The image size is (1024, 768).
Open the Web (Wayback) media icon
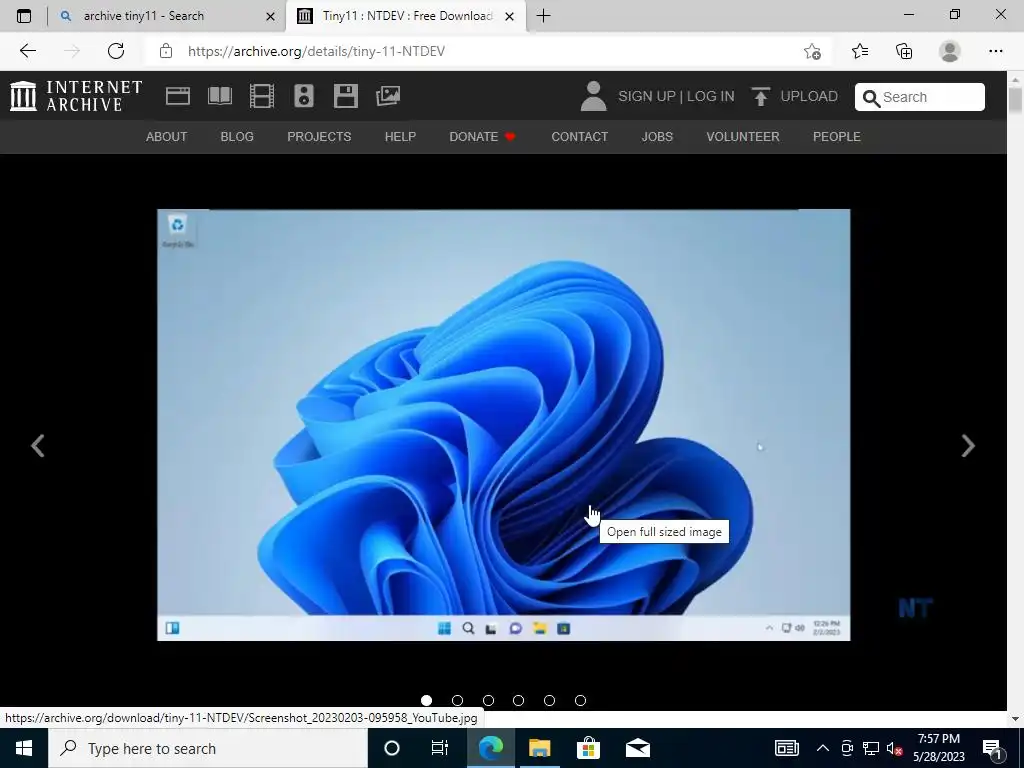tap(178, 96)
